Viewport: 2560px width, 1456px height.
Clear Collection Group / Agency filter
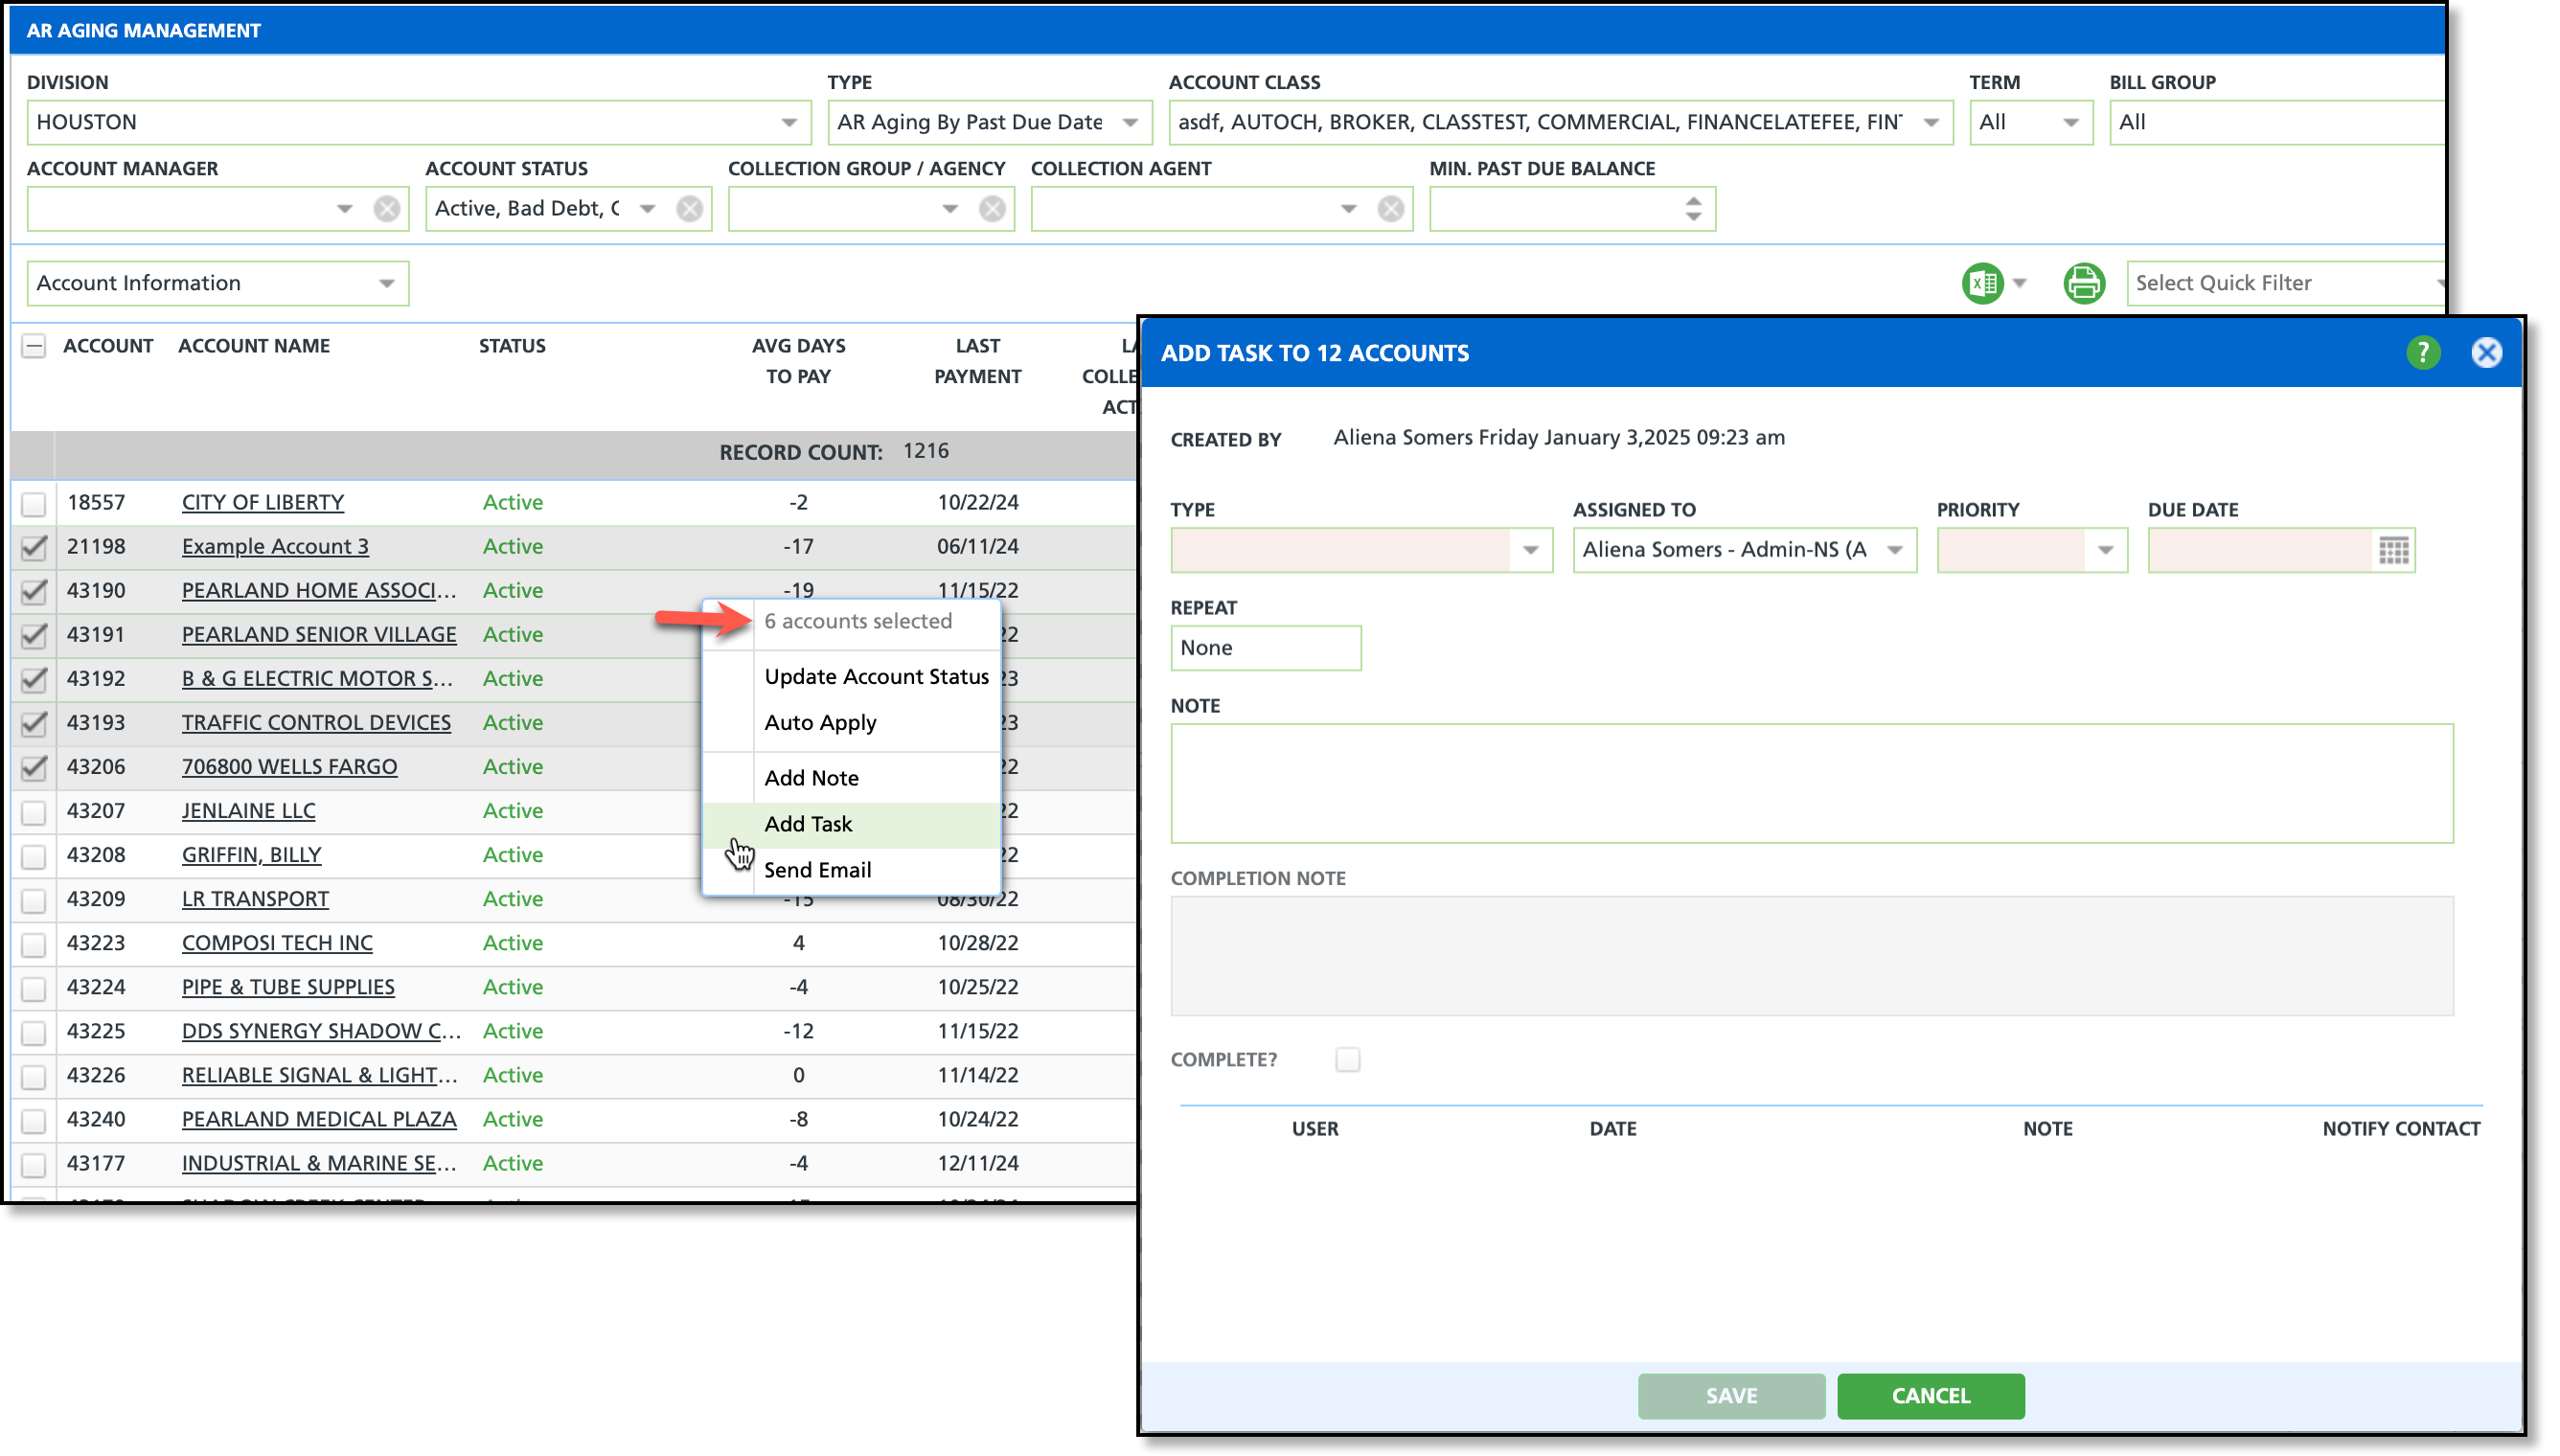pos(992,208)
